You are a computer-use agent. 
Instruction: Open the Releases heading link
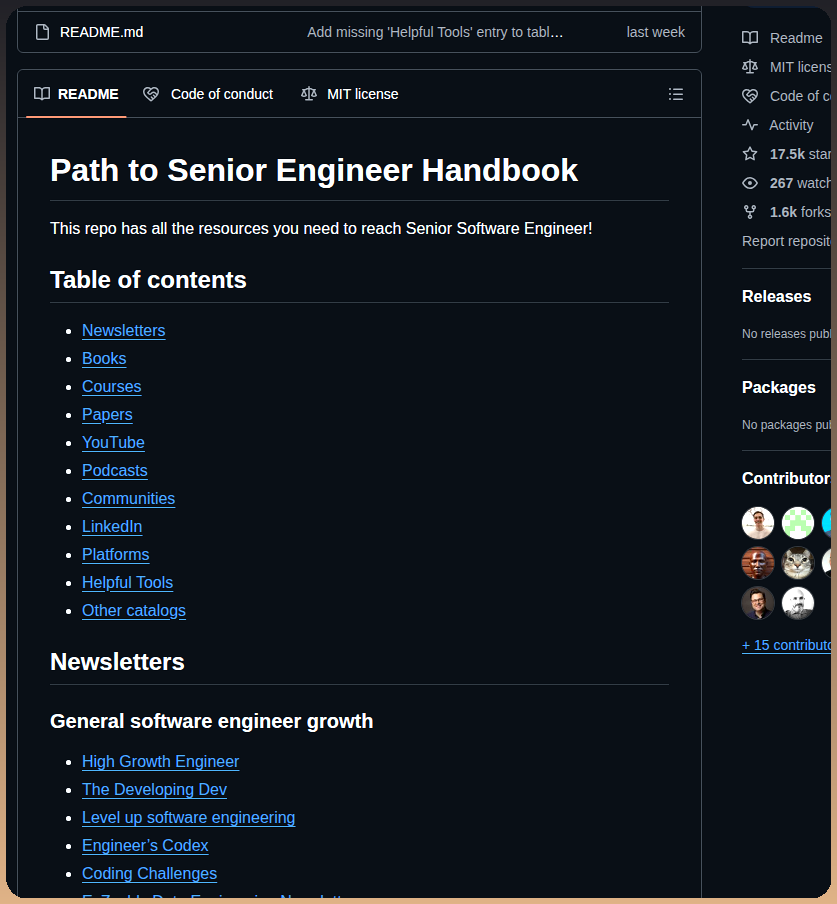click(776, 296)
